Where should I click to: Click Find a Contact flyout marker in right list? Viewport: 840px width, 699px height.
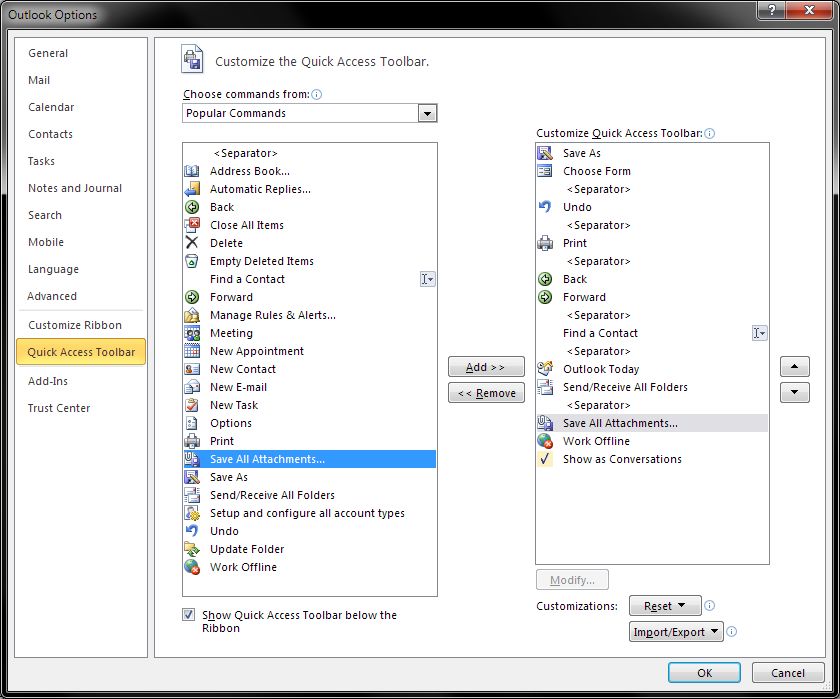click(x=759, y=333)
